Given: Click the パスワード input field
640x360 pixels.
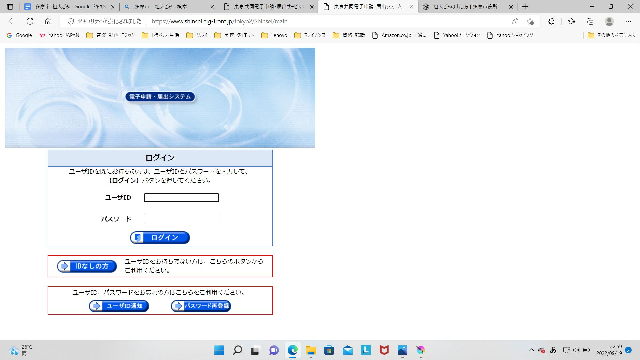Looking at the screenshot, I should click(181, 219).
